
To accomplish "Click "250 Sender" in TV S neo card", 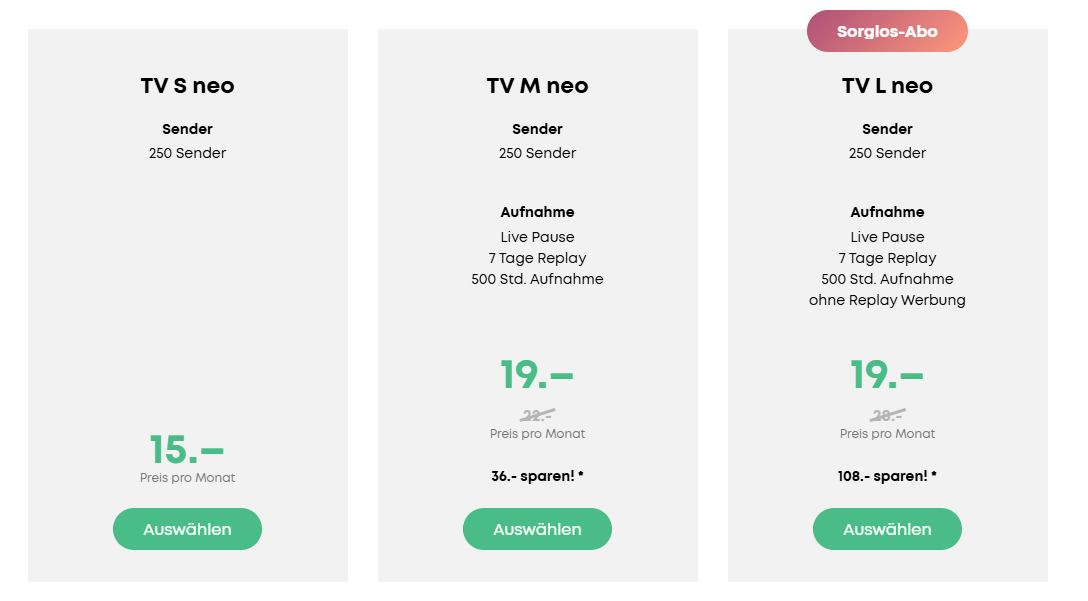I will tap(187, 153).
